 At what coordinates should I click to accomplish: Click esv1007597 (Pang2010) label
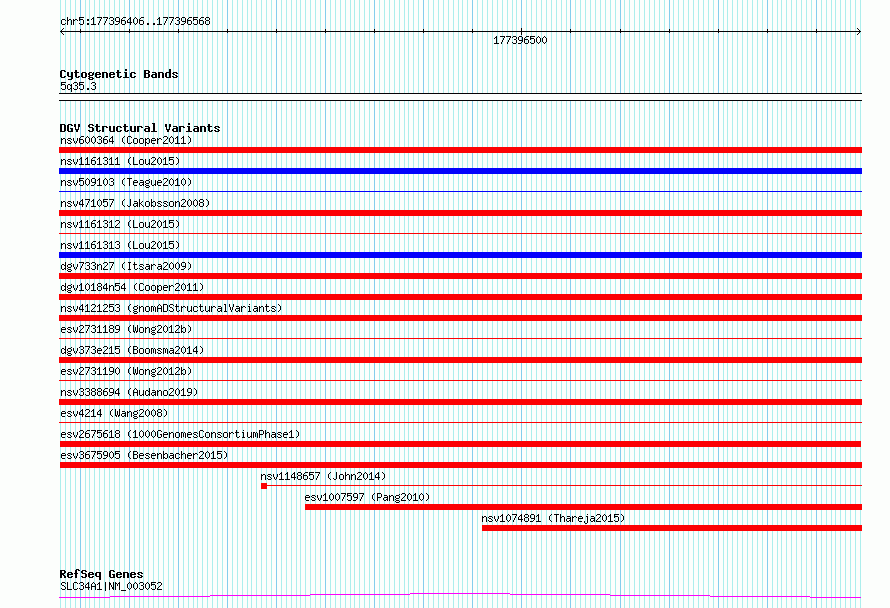[367, 497]
